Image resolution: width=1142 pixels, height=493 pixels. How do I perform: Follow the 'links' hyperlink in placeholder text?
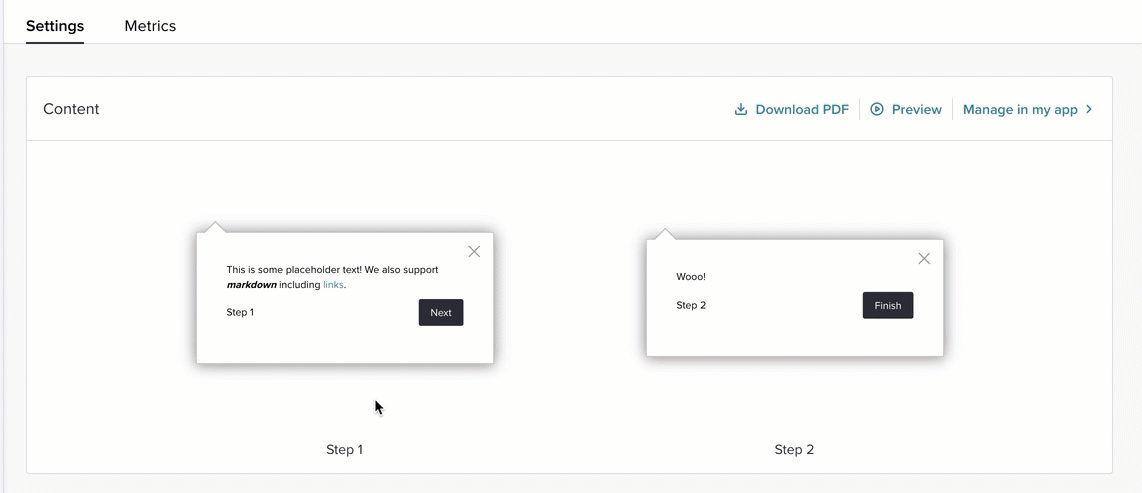point(333,285)
